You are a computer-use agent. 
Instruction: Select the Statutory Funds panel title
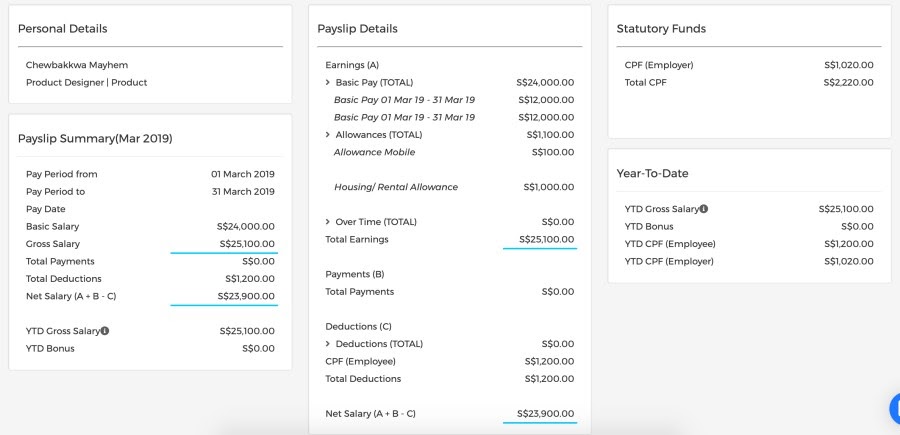point(661,29)
